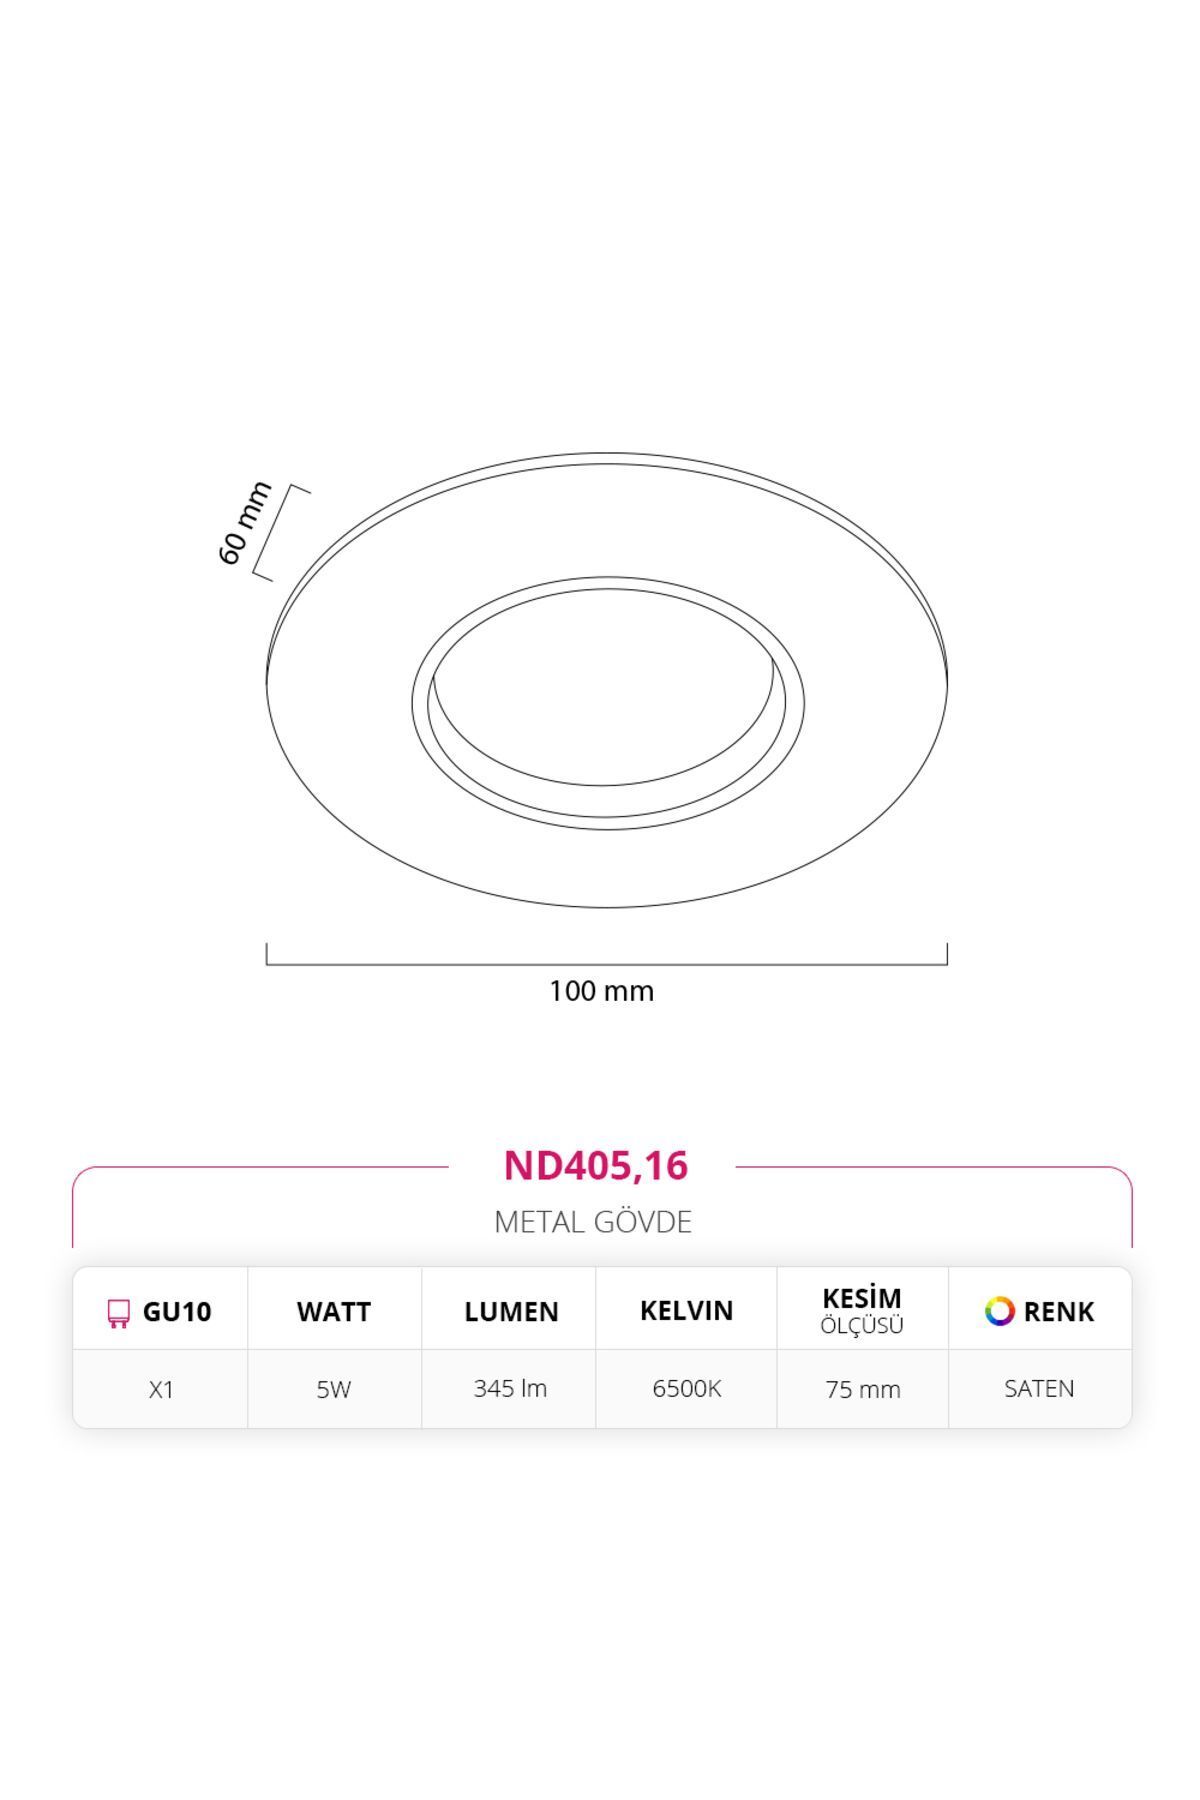Screen dimensions: 1200x1800
Task: Click the ND405,16 product code title
Action: click(x=596, y=1166)
